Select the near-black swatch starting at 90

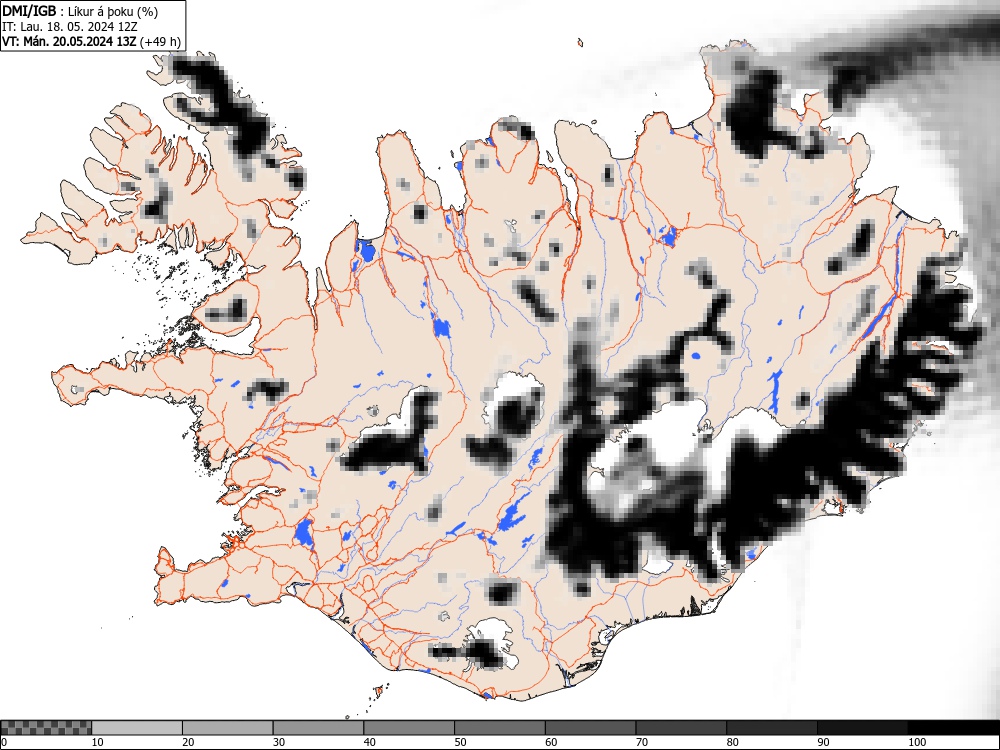(x=862, y=728)
